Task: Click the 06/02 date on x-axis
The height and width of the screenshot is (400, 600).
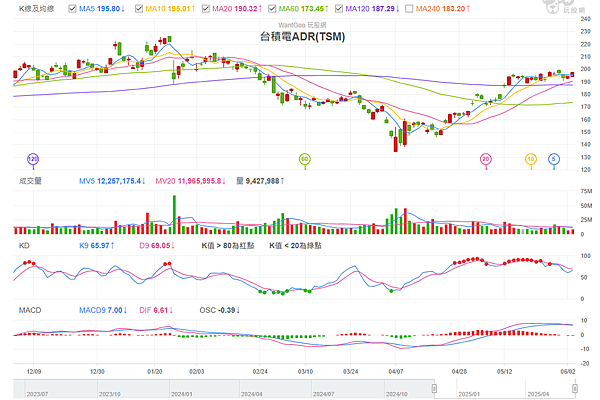Action: click(568, 372)
